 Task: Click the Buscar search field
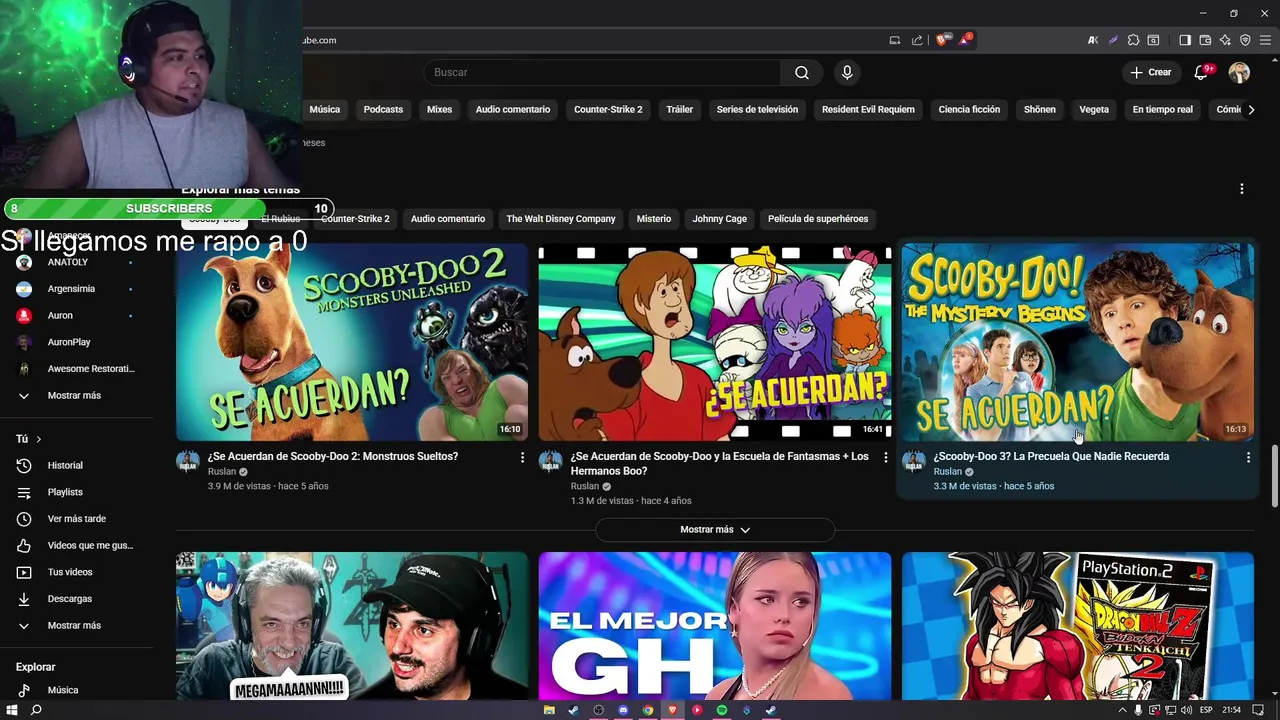[602, 72]
